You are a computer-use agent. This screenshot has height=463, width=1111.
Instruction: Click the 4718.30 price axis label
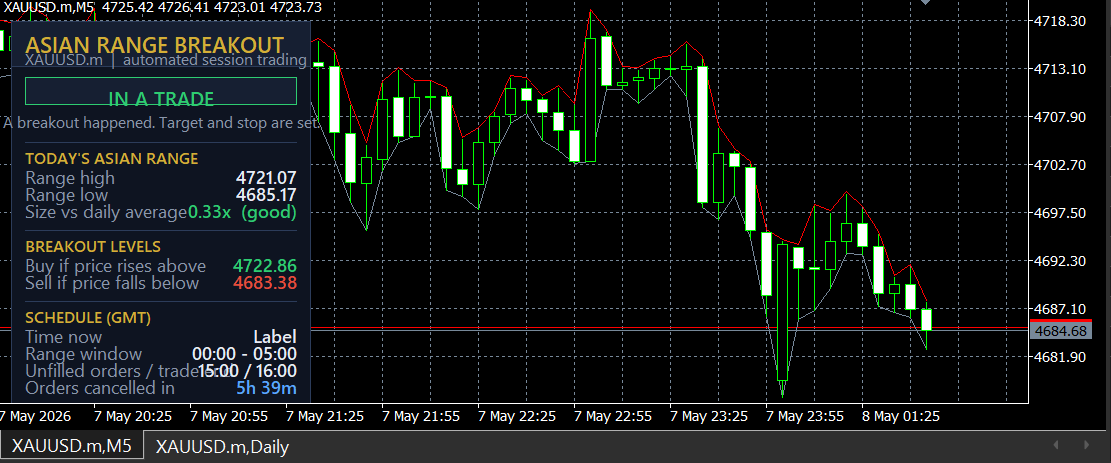click(1060, 21)
